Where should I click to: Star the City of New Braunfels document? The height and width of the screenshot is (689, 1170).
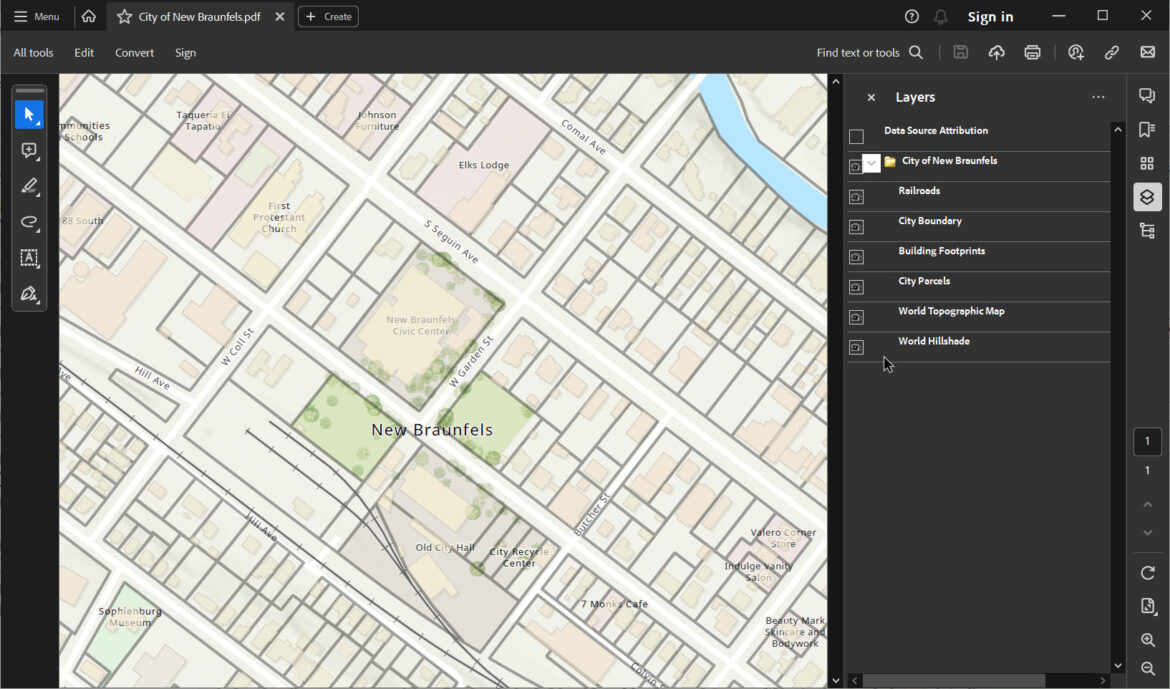[125, 16]
